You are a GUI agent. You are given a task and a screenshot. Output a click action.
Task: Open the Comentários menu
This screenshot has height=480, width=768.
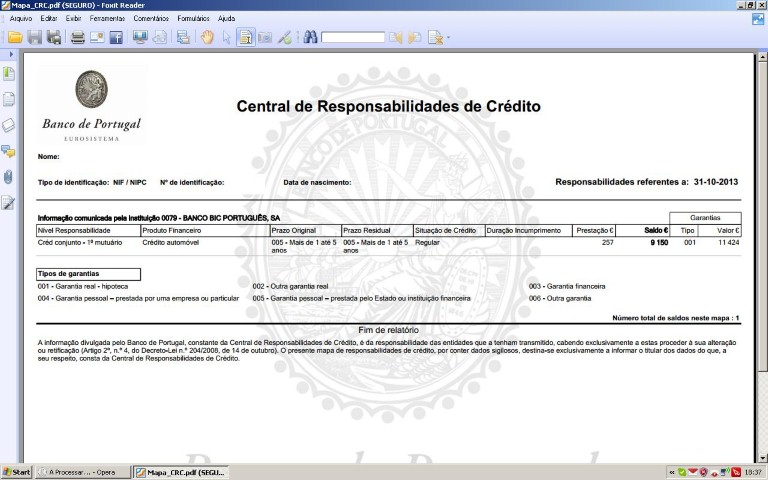pos(150,18)
